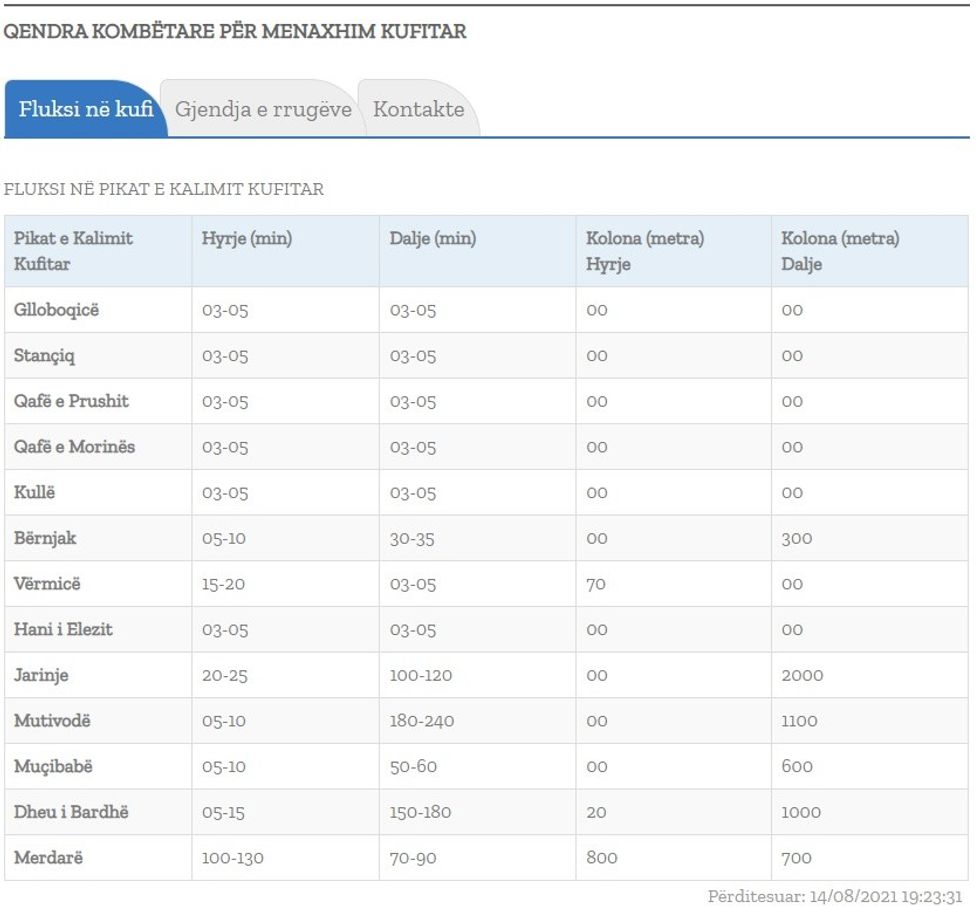The width and height of the screenshot is (980, 906).
Task: Click the Përditesuar timestamp text
Action: [834, 896]
